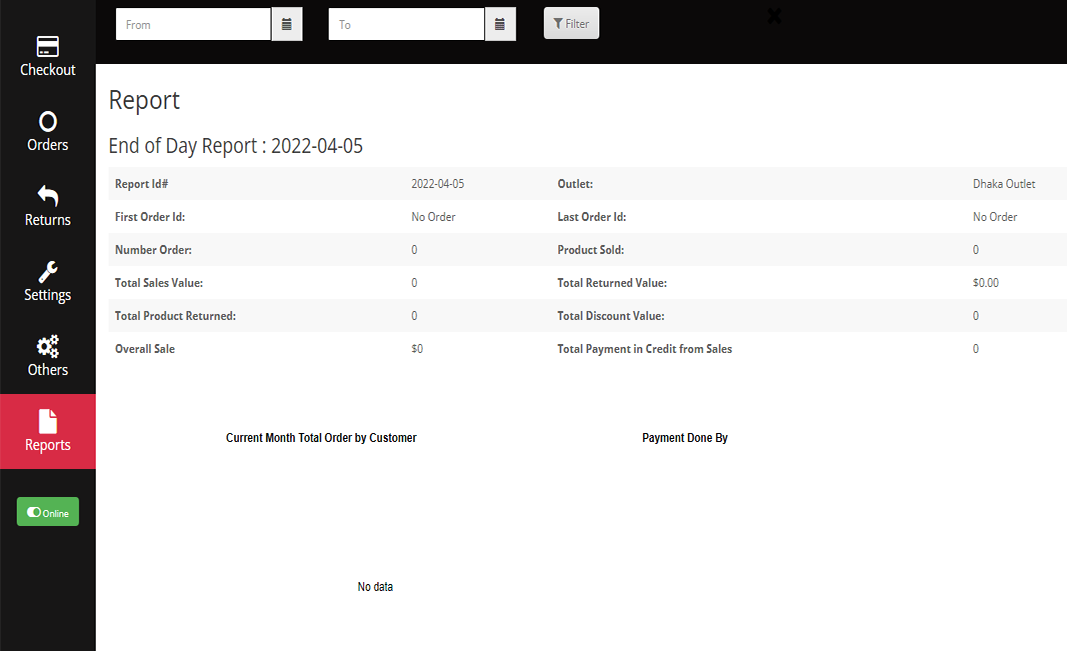
Task: Open Settings using the wrench icon
Action: point(48,272)
